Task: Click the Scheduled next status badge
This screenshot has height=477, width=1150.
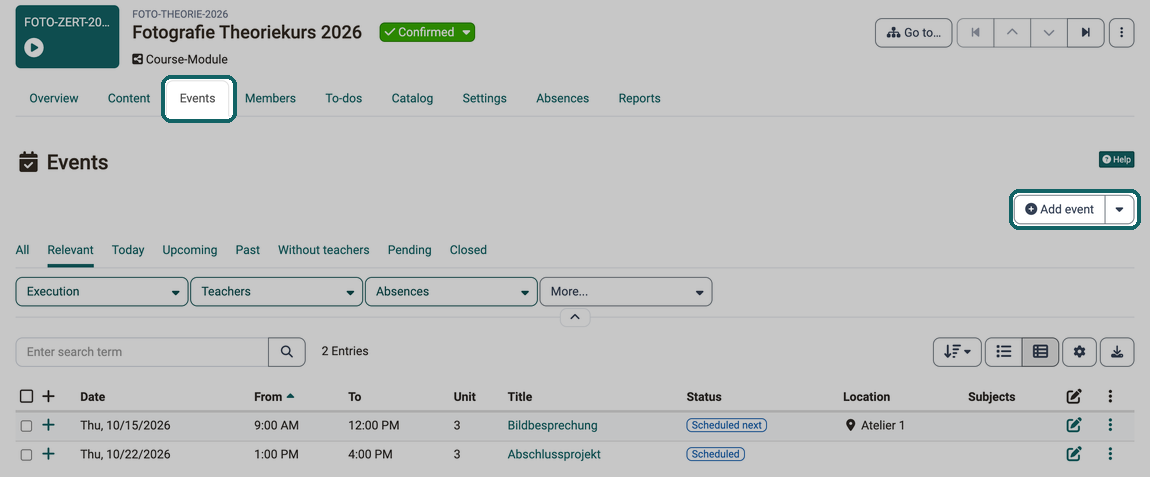Action: (726, 425)
